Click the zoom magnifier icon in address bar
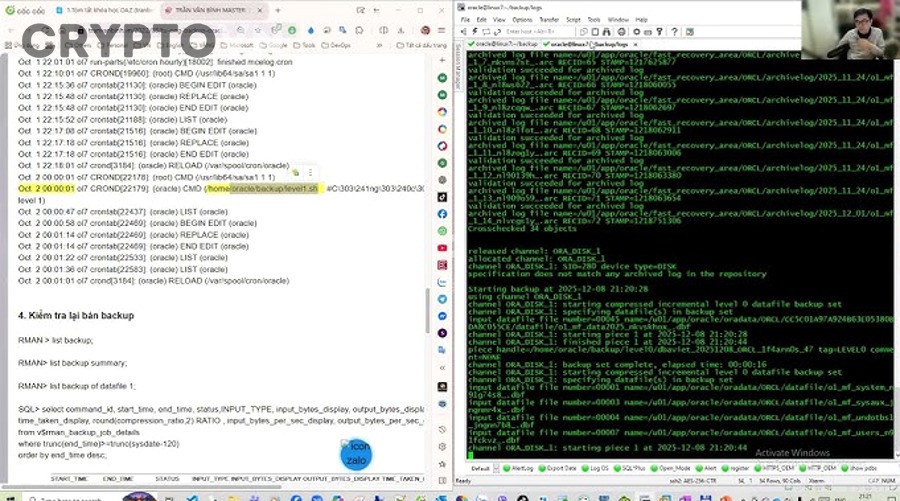900x501 pixels. pos(240,30)
